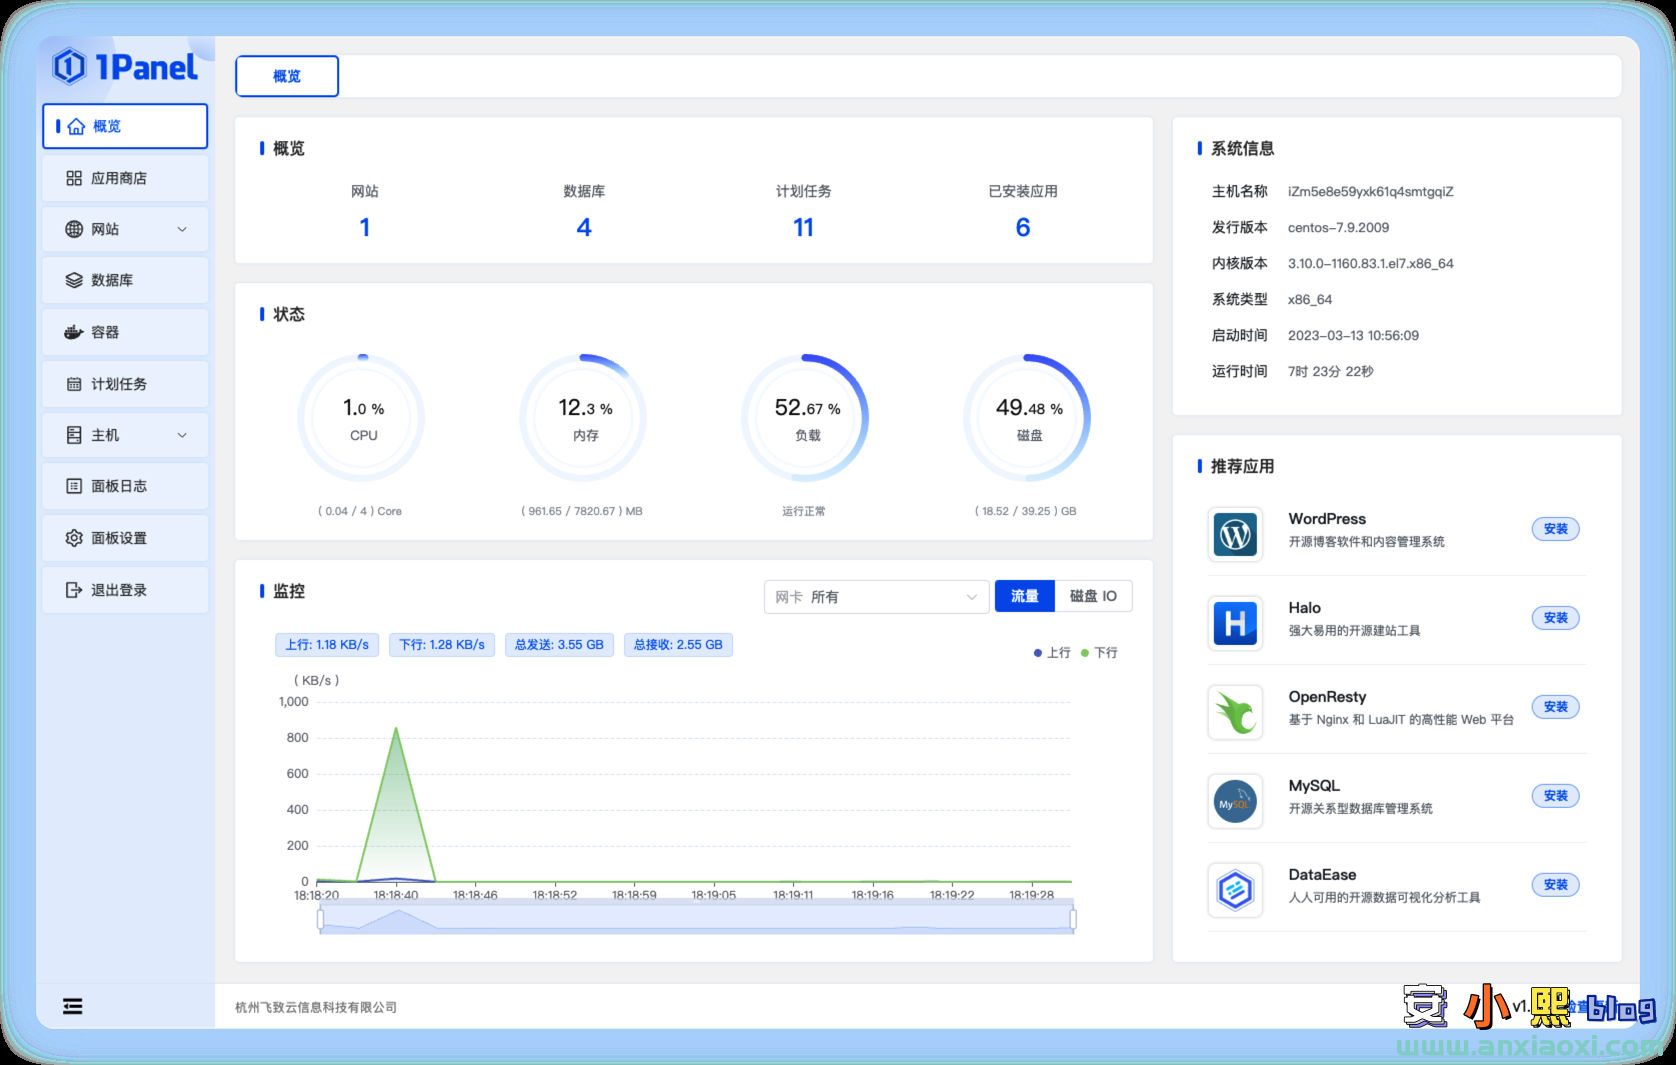This screenshot has width=1676, height=1065.
Task: Click kernel version 3.10.0-1160.83.1.el7.x86_64
Action: 1371,263
